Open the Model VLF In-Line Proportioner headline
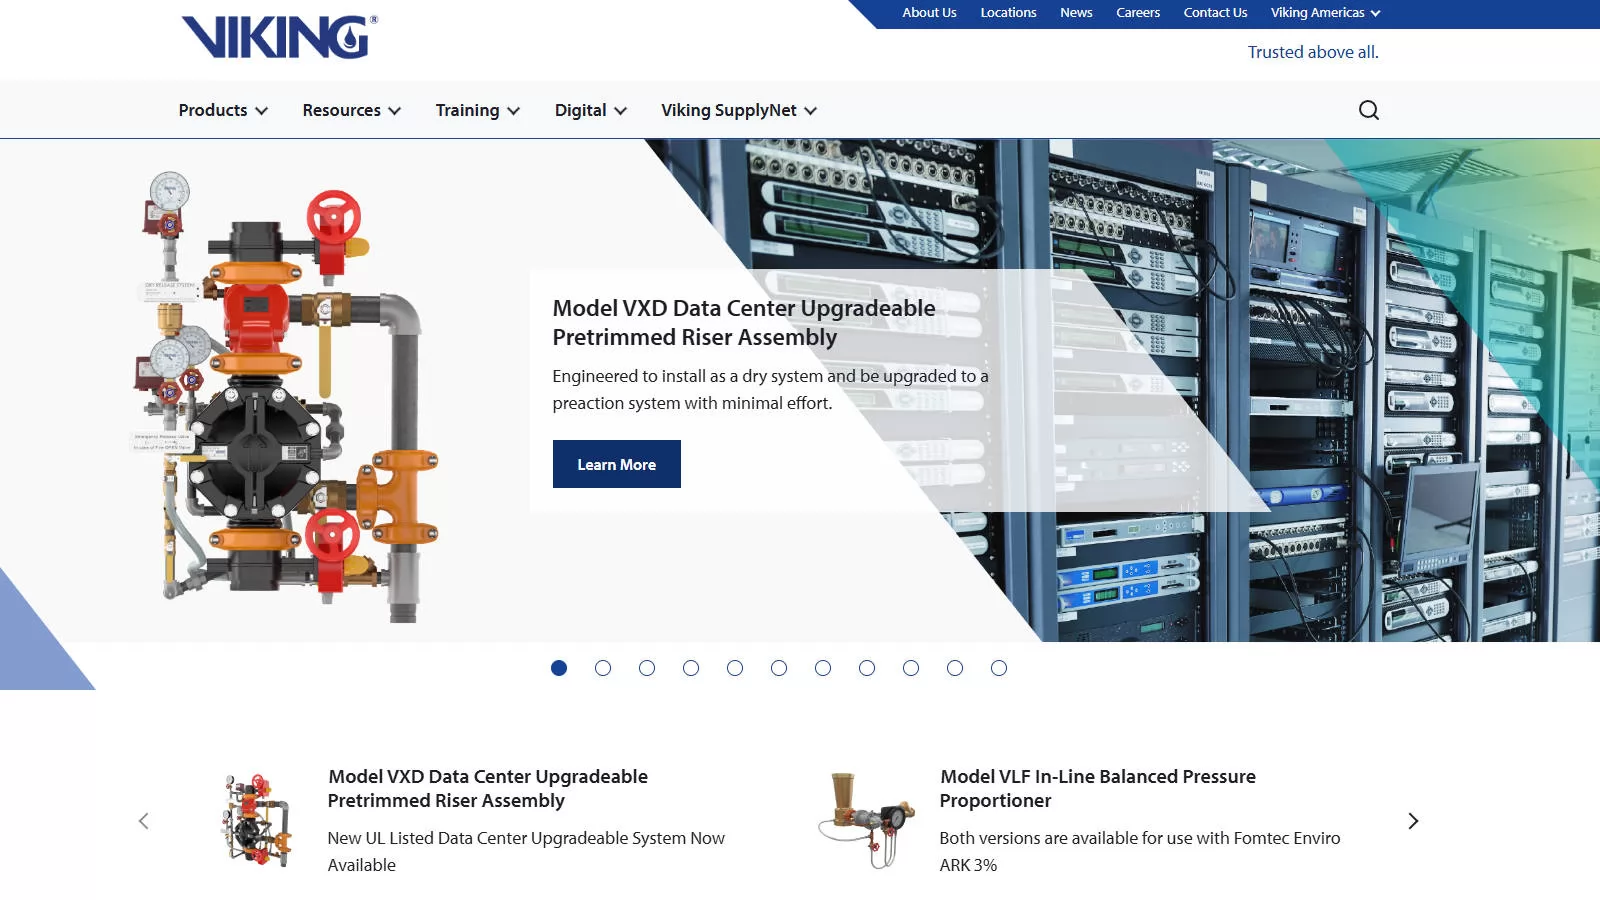 point(1097,788)
